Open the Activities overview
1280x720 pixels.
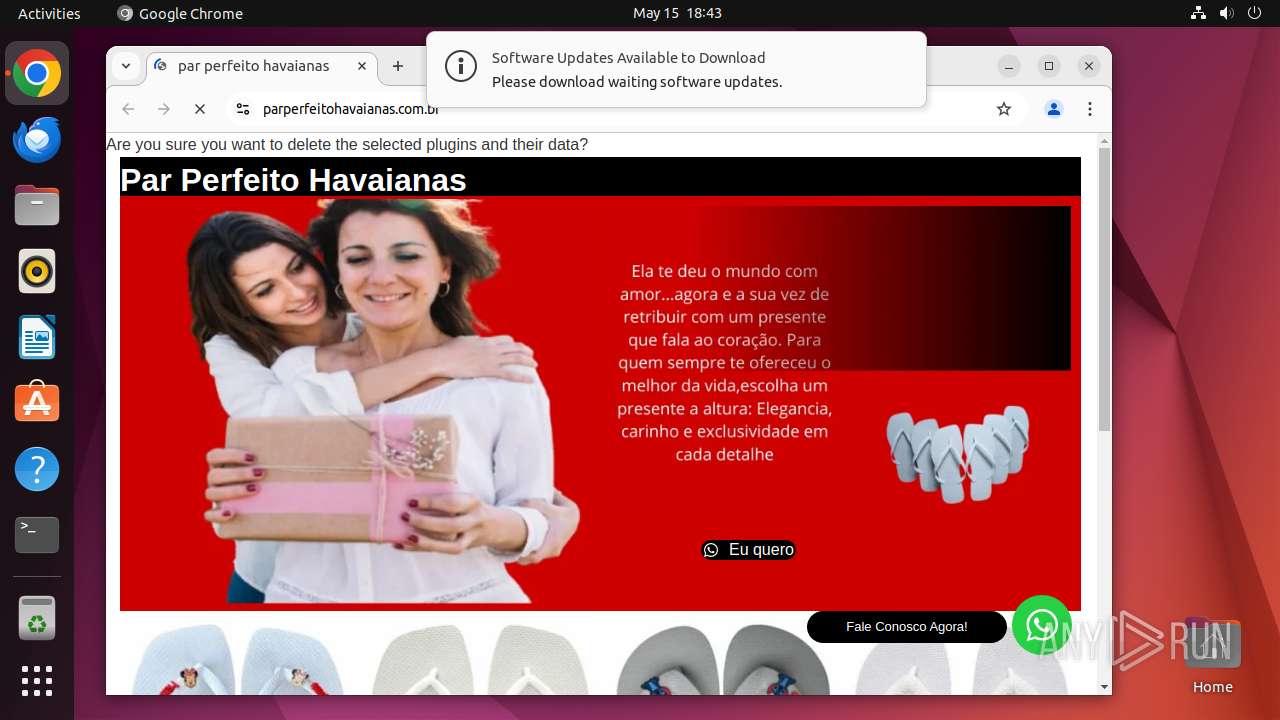[49, 13]
